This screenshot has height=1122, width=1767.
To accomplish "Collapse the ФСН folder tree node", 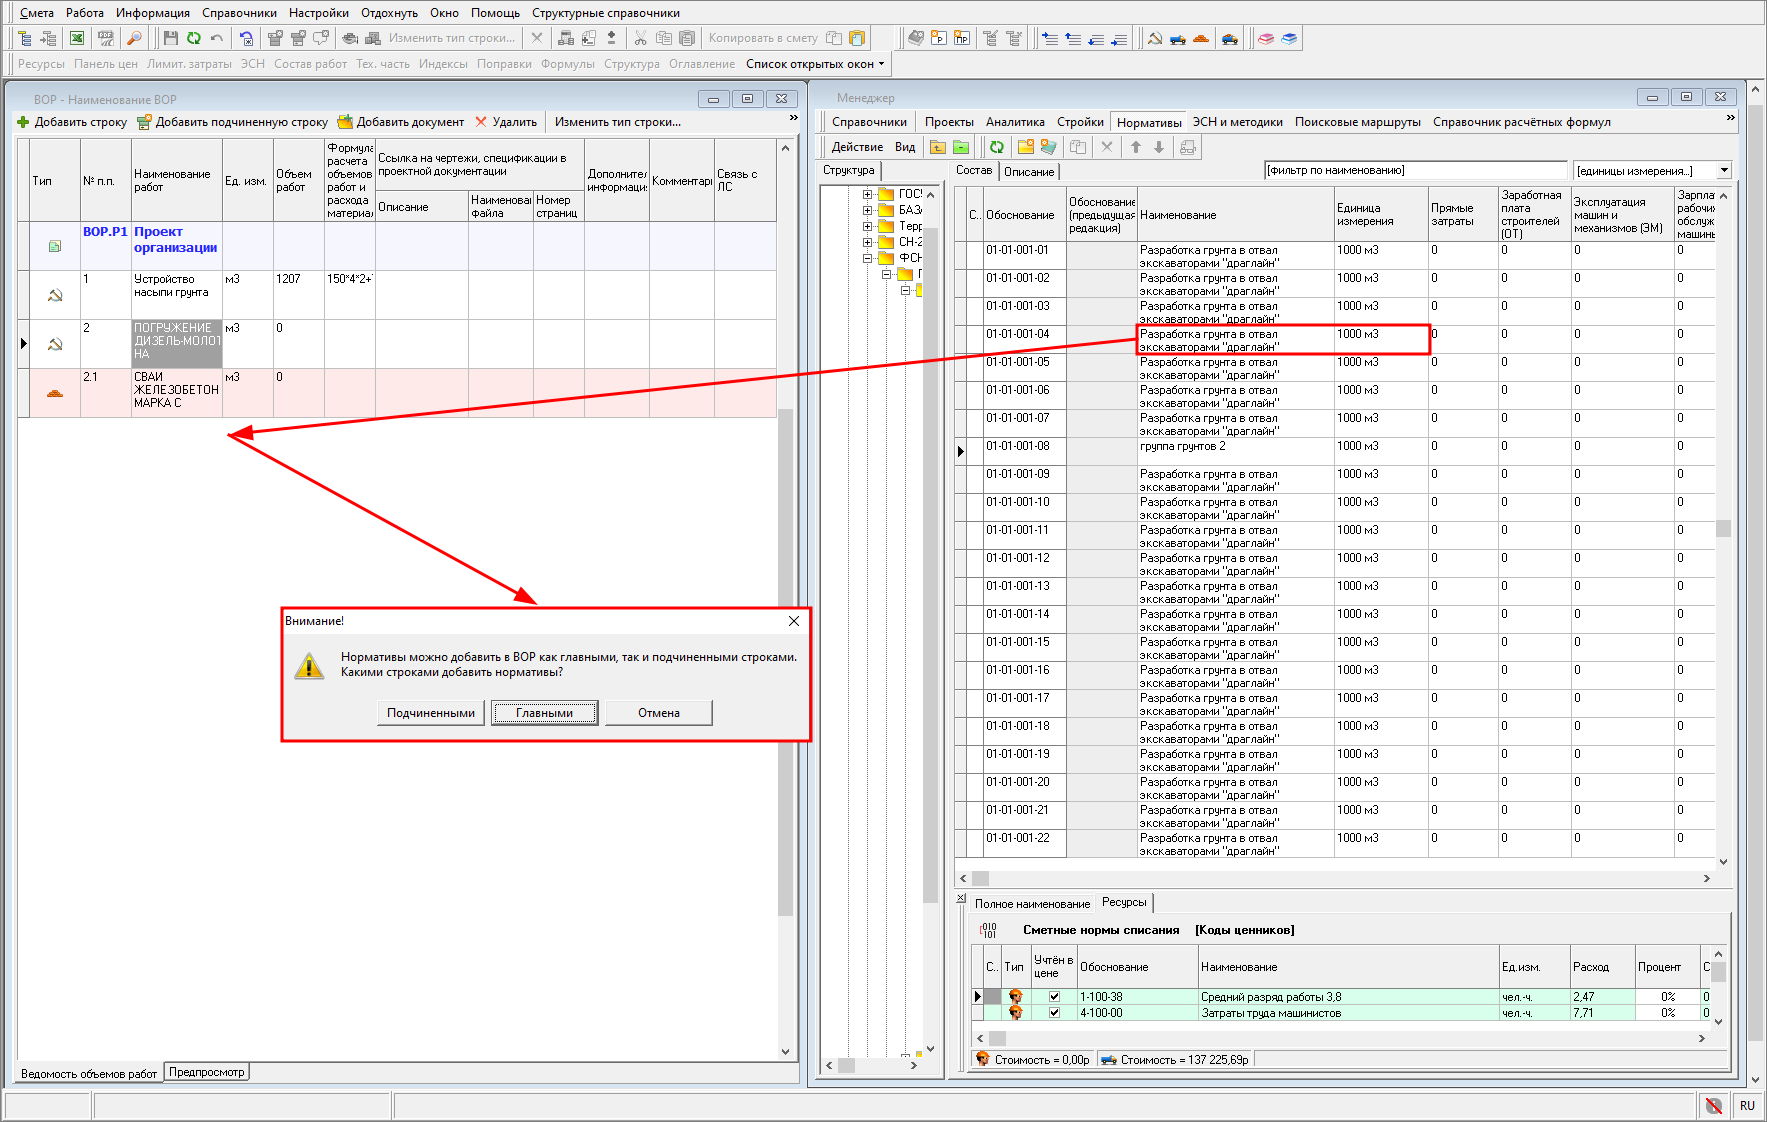I will coord(867,258).
